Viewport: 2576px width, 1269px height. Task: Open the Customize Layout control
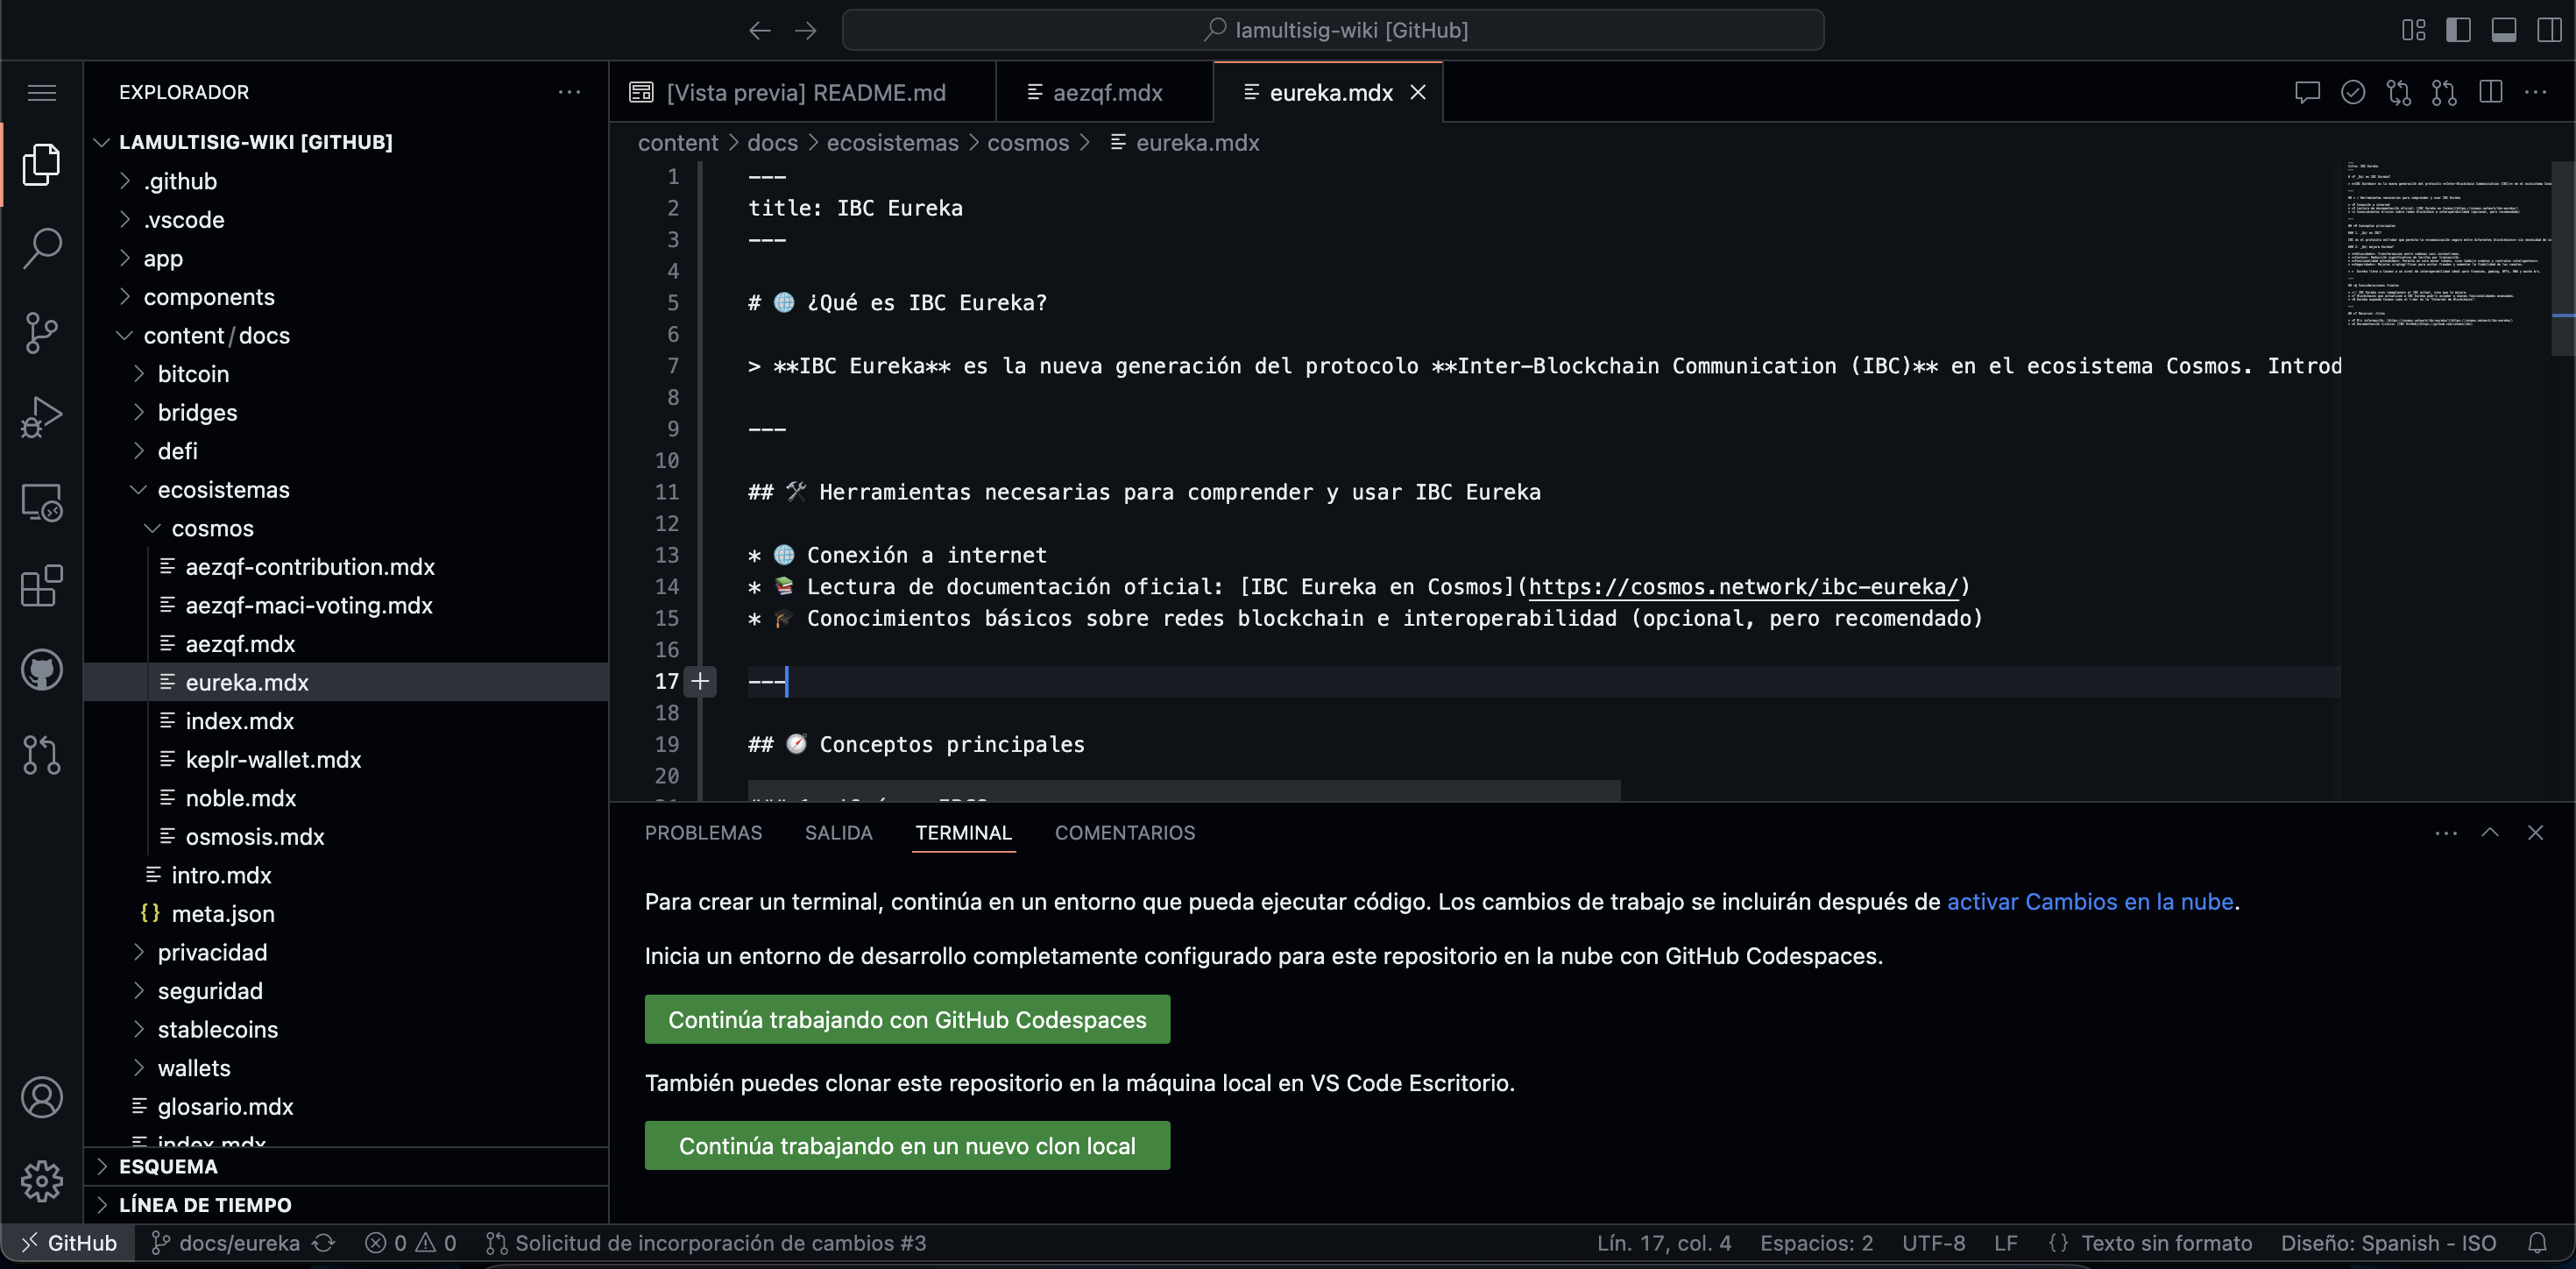(2413, 30)
